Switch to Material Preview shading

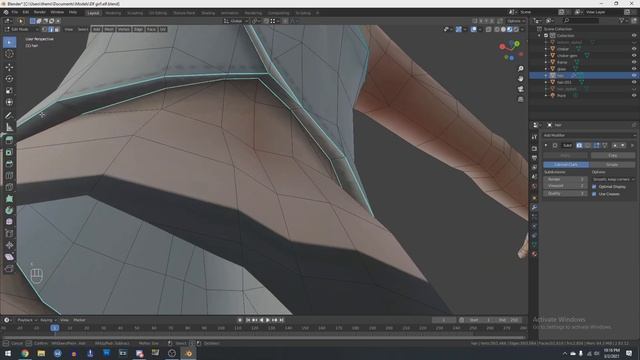click(509, 29)
